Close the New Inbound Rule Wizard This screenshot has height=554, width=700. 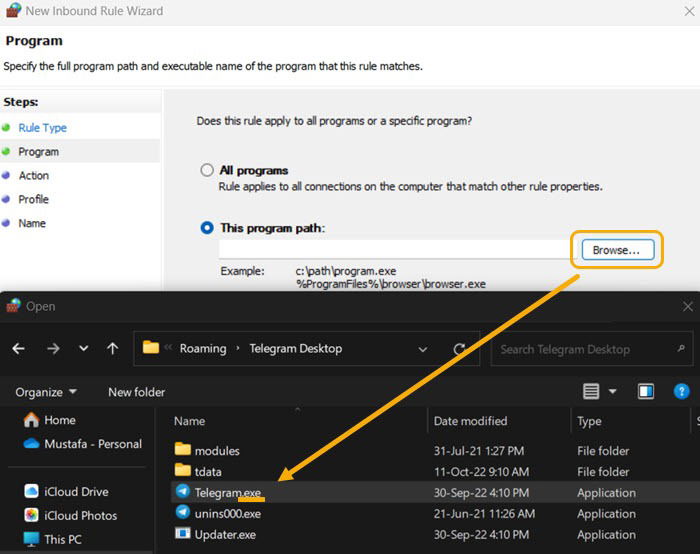click(x=690, y=11)
